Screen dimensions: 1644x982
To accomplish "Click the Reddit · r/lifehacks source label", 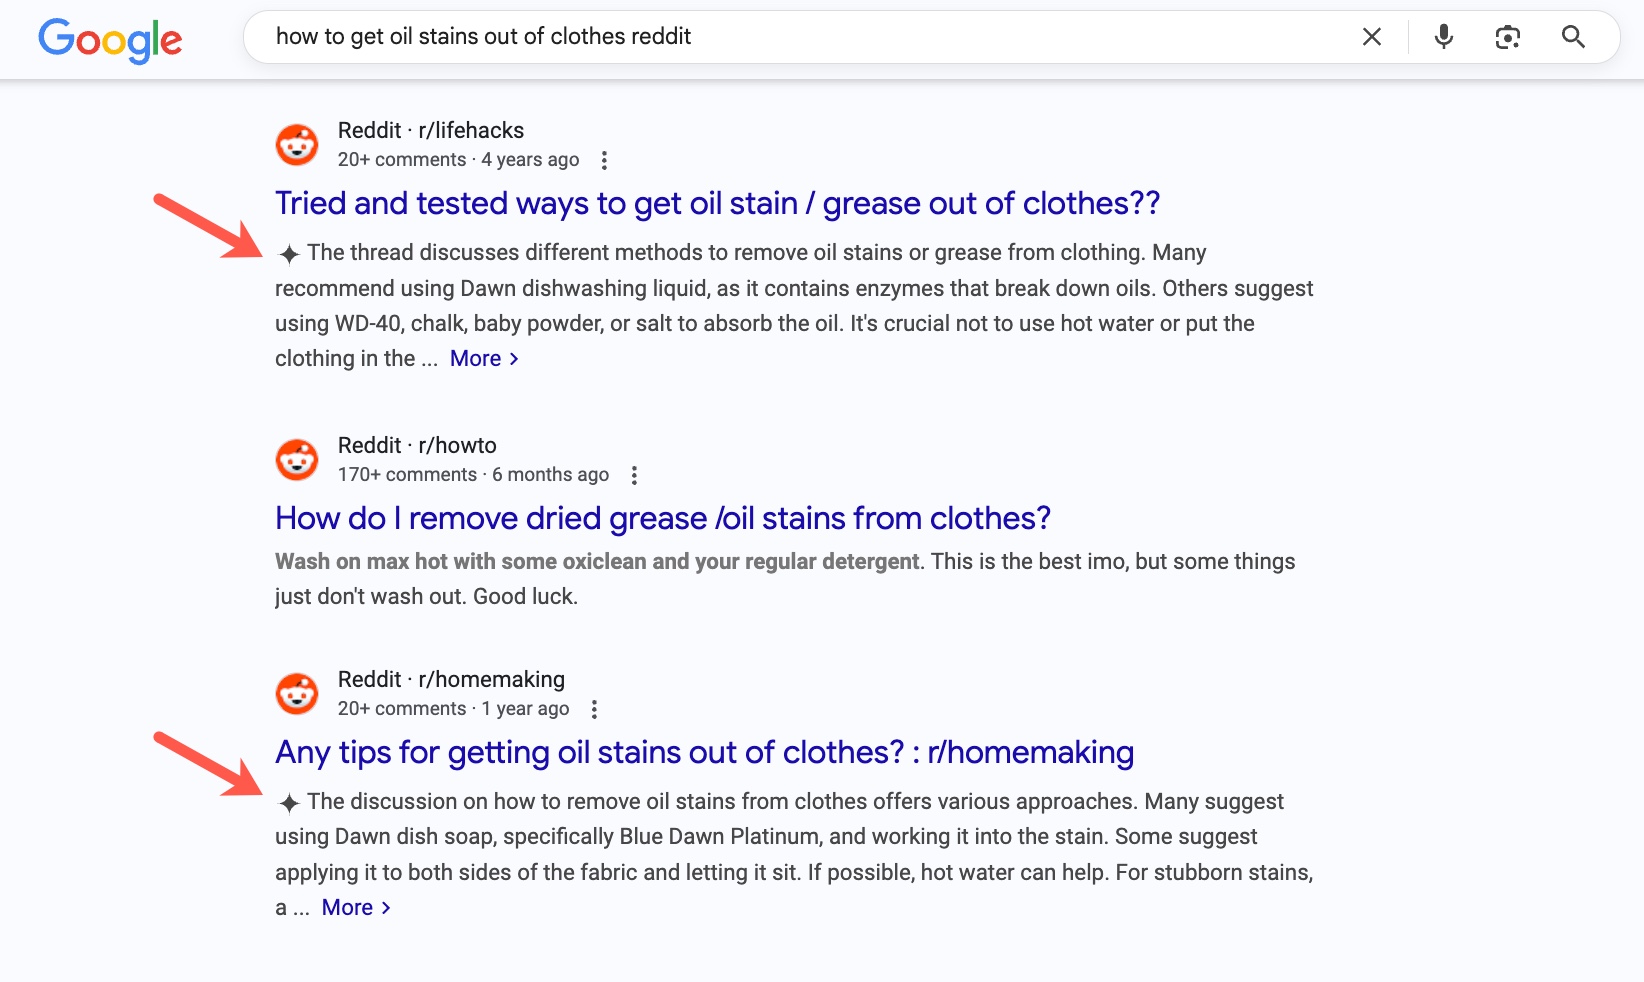I will coord(429,130).
